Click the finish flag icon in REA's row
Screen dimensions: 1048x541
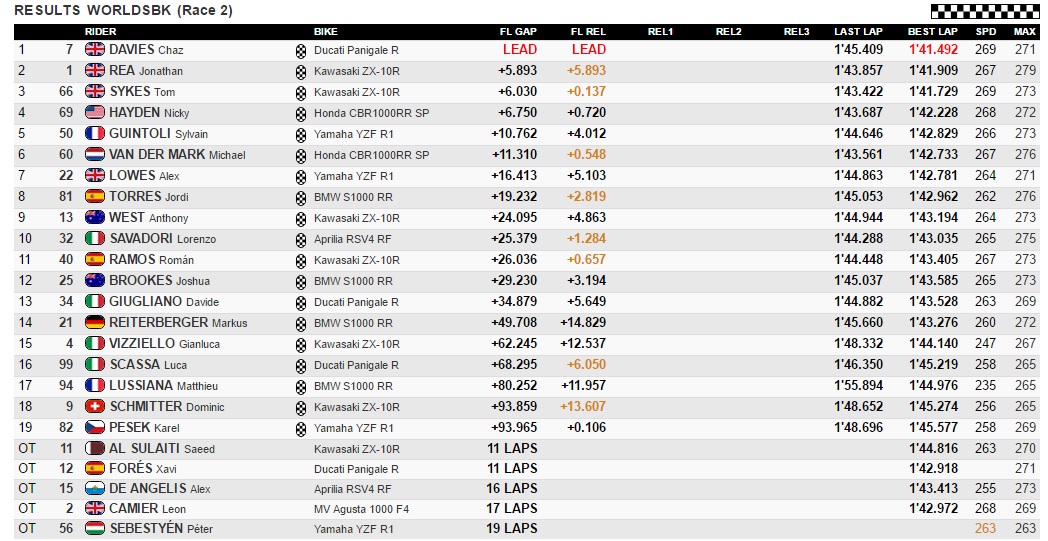click(301, 71)
